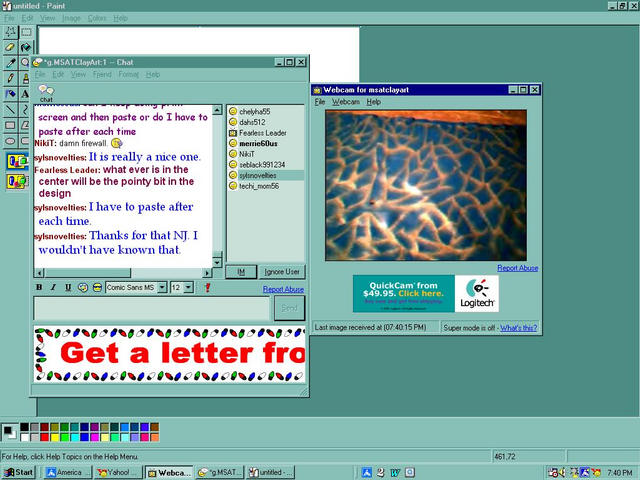Choose the Pencil tool in Paint
Image resolution: width=640 pixels, height=480 pixels.
point(10,78)
